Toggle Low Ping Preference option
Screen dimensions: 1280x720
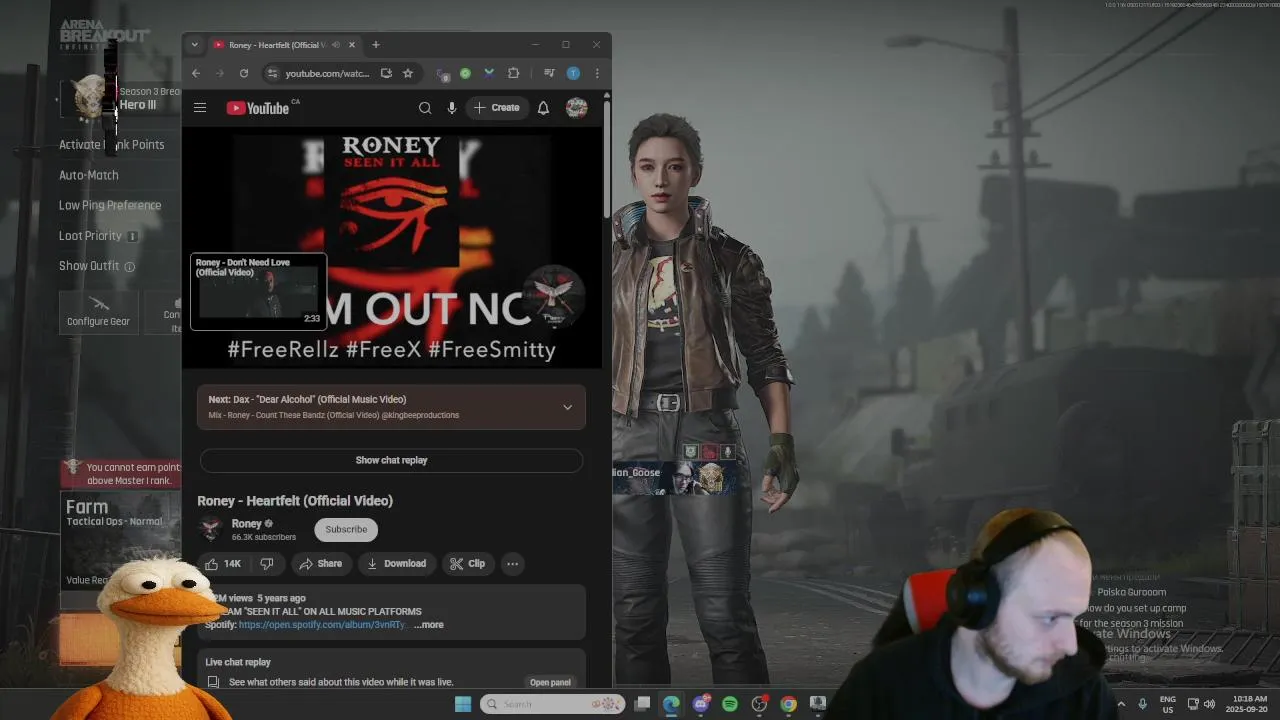[x=110, y=205]
